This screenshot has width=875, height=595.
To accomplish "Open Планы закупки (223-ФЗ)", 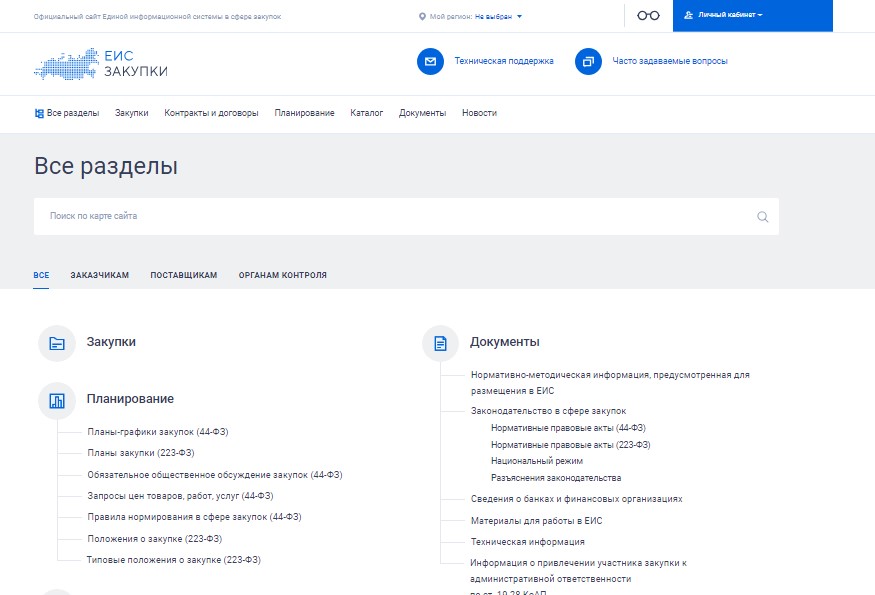I will pos(141,453).
